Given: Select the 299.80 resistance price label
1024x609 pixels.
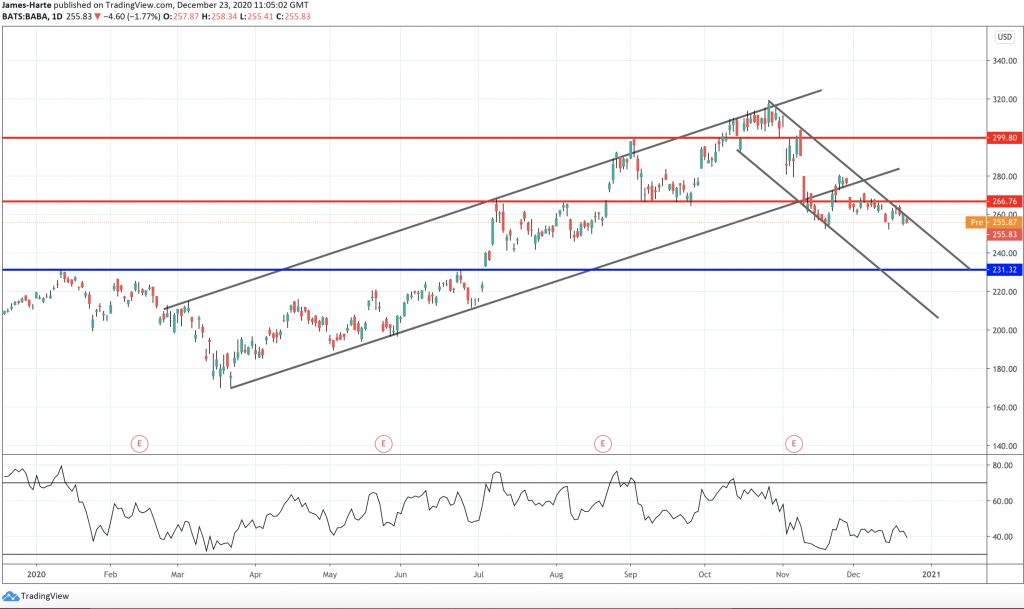Looking at the screenshot, I should (x=1003, y=137).
